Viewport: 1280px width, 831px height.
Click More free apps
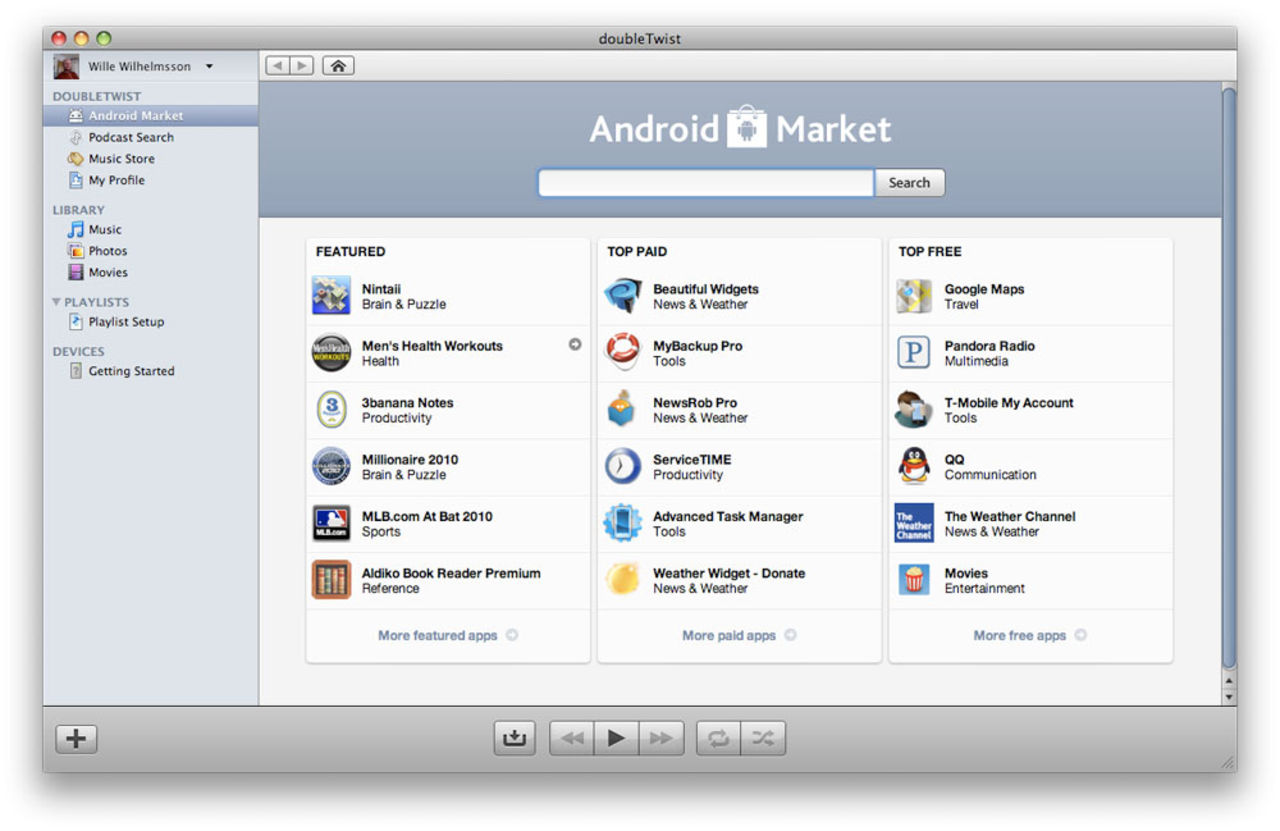(1021, 635)
